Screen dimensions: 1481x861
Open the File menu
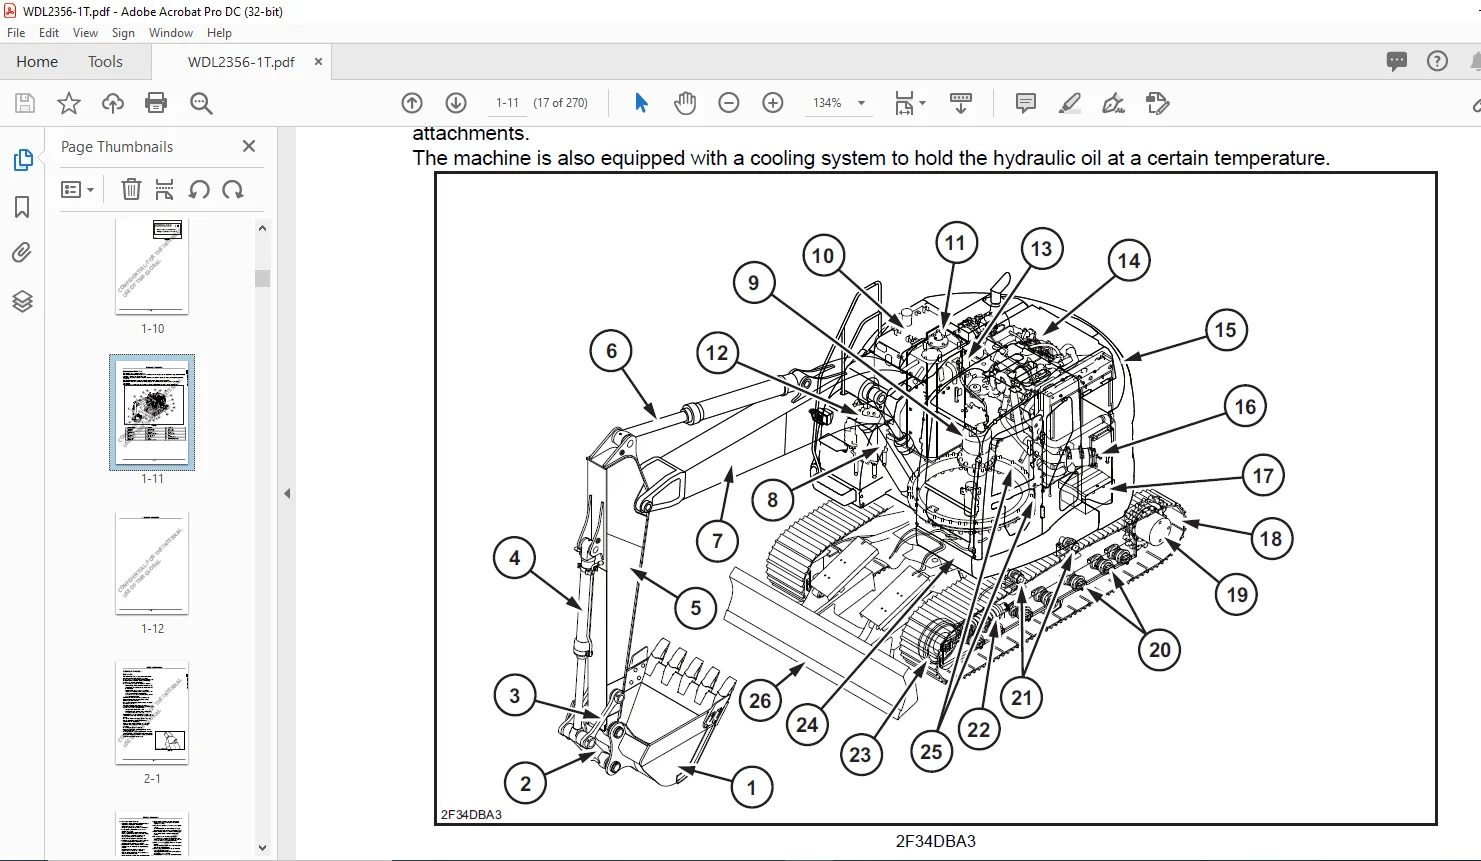[x=16, y=33]
